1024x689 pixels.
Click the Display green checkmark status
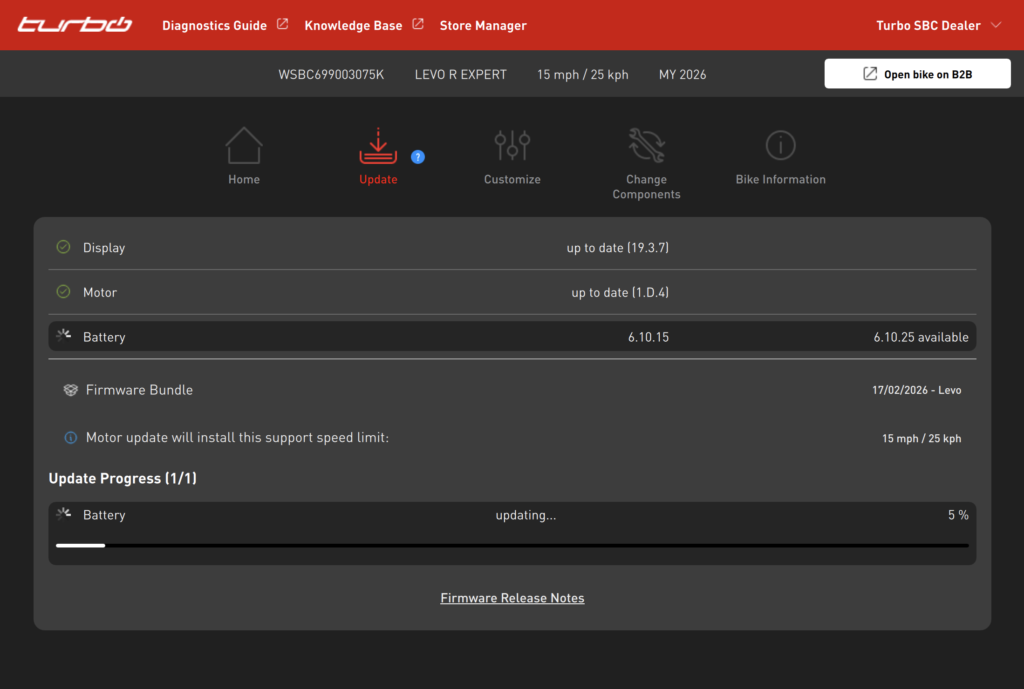coord(63,247)
